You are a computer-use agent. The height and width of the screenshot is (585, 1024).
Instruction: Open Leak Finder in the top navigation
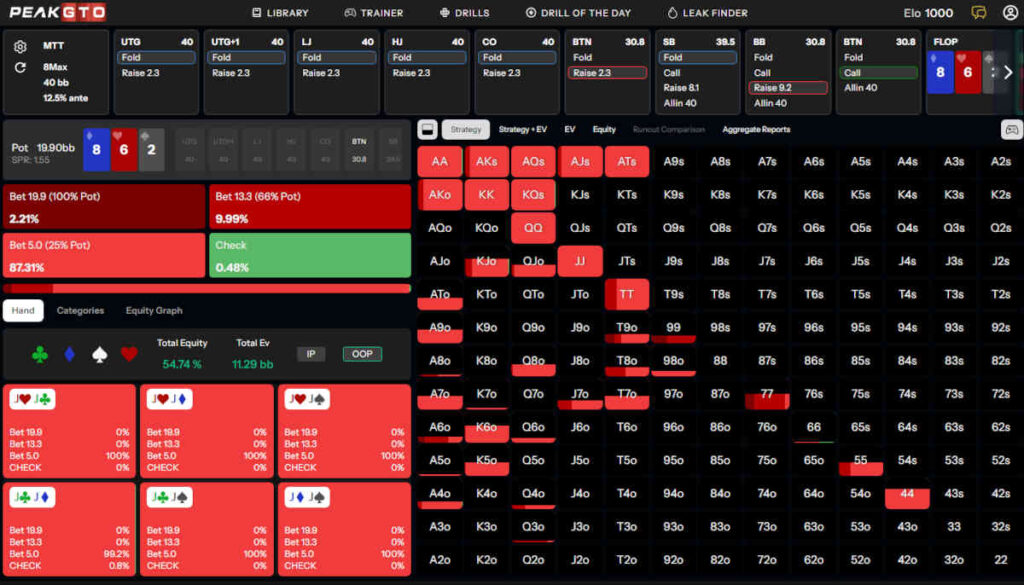point(706,13)
